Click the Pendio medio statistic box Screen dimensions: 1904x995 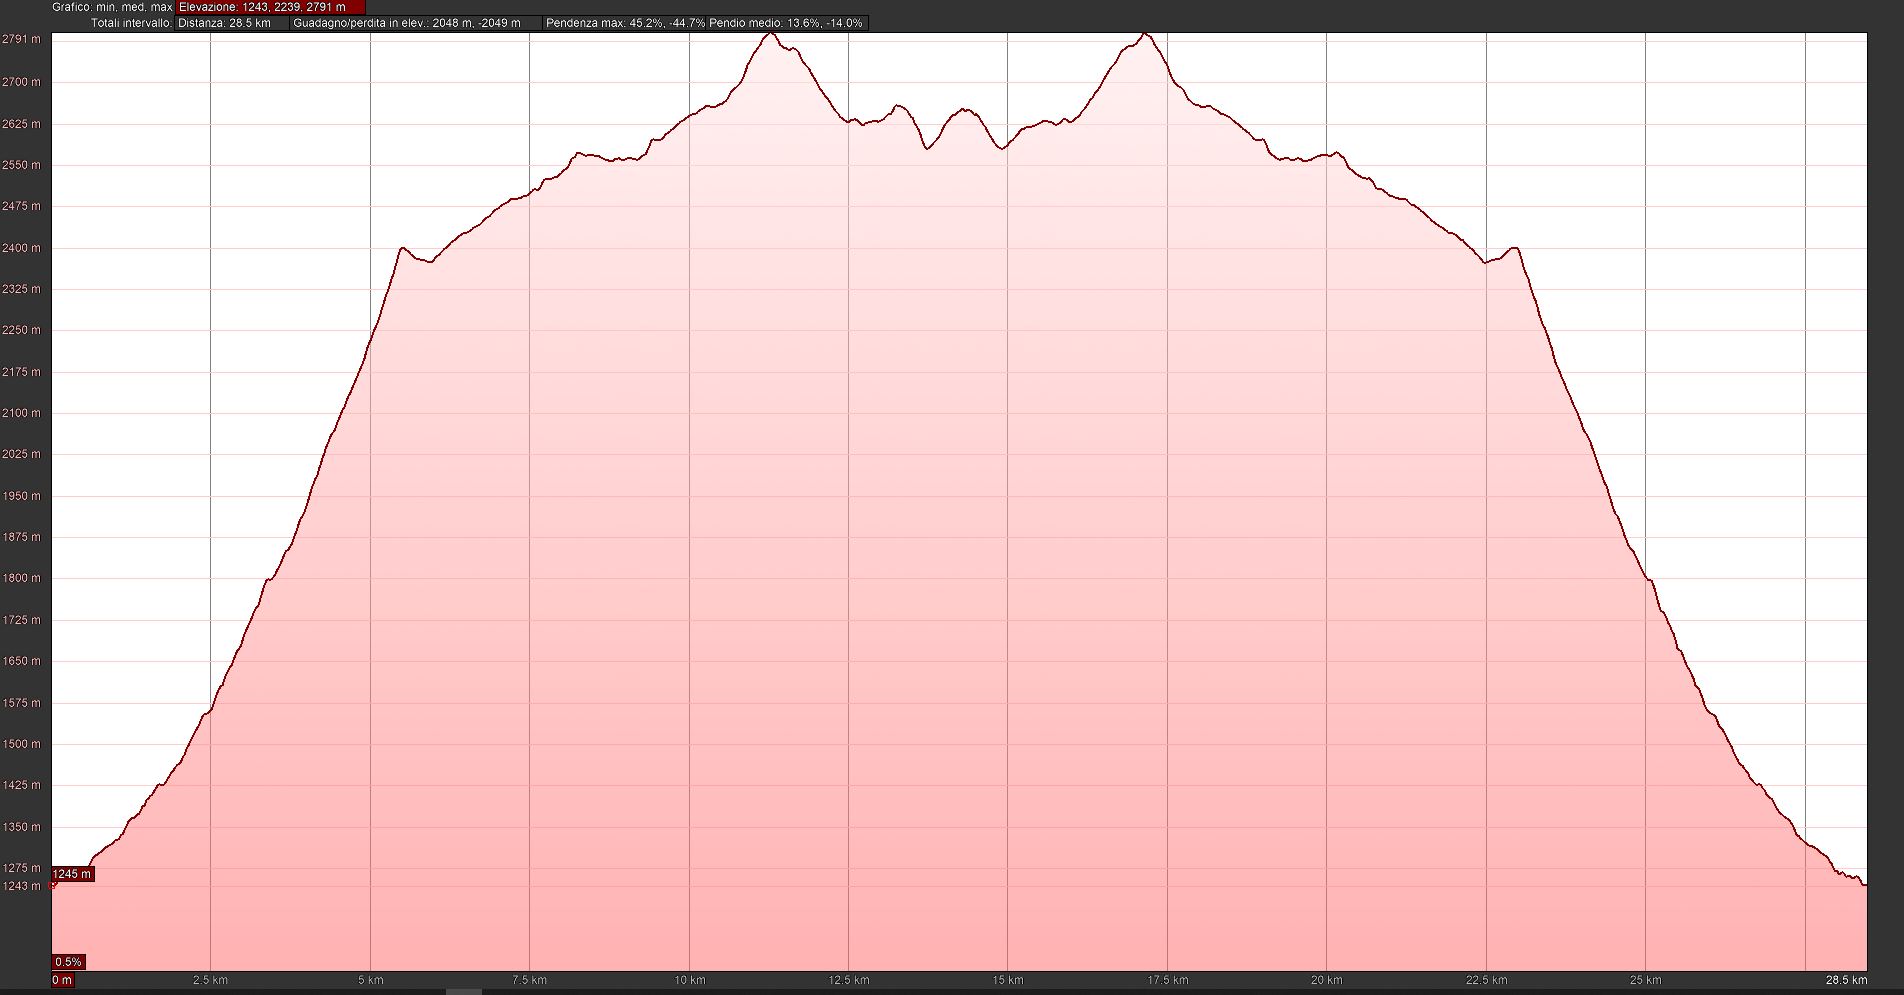coord(786,23)
